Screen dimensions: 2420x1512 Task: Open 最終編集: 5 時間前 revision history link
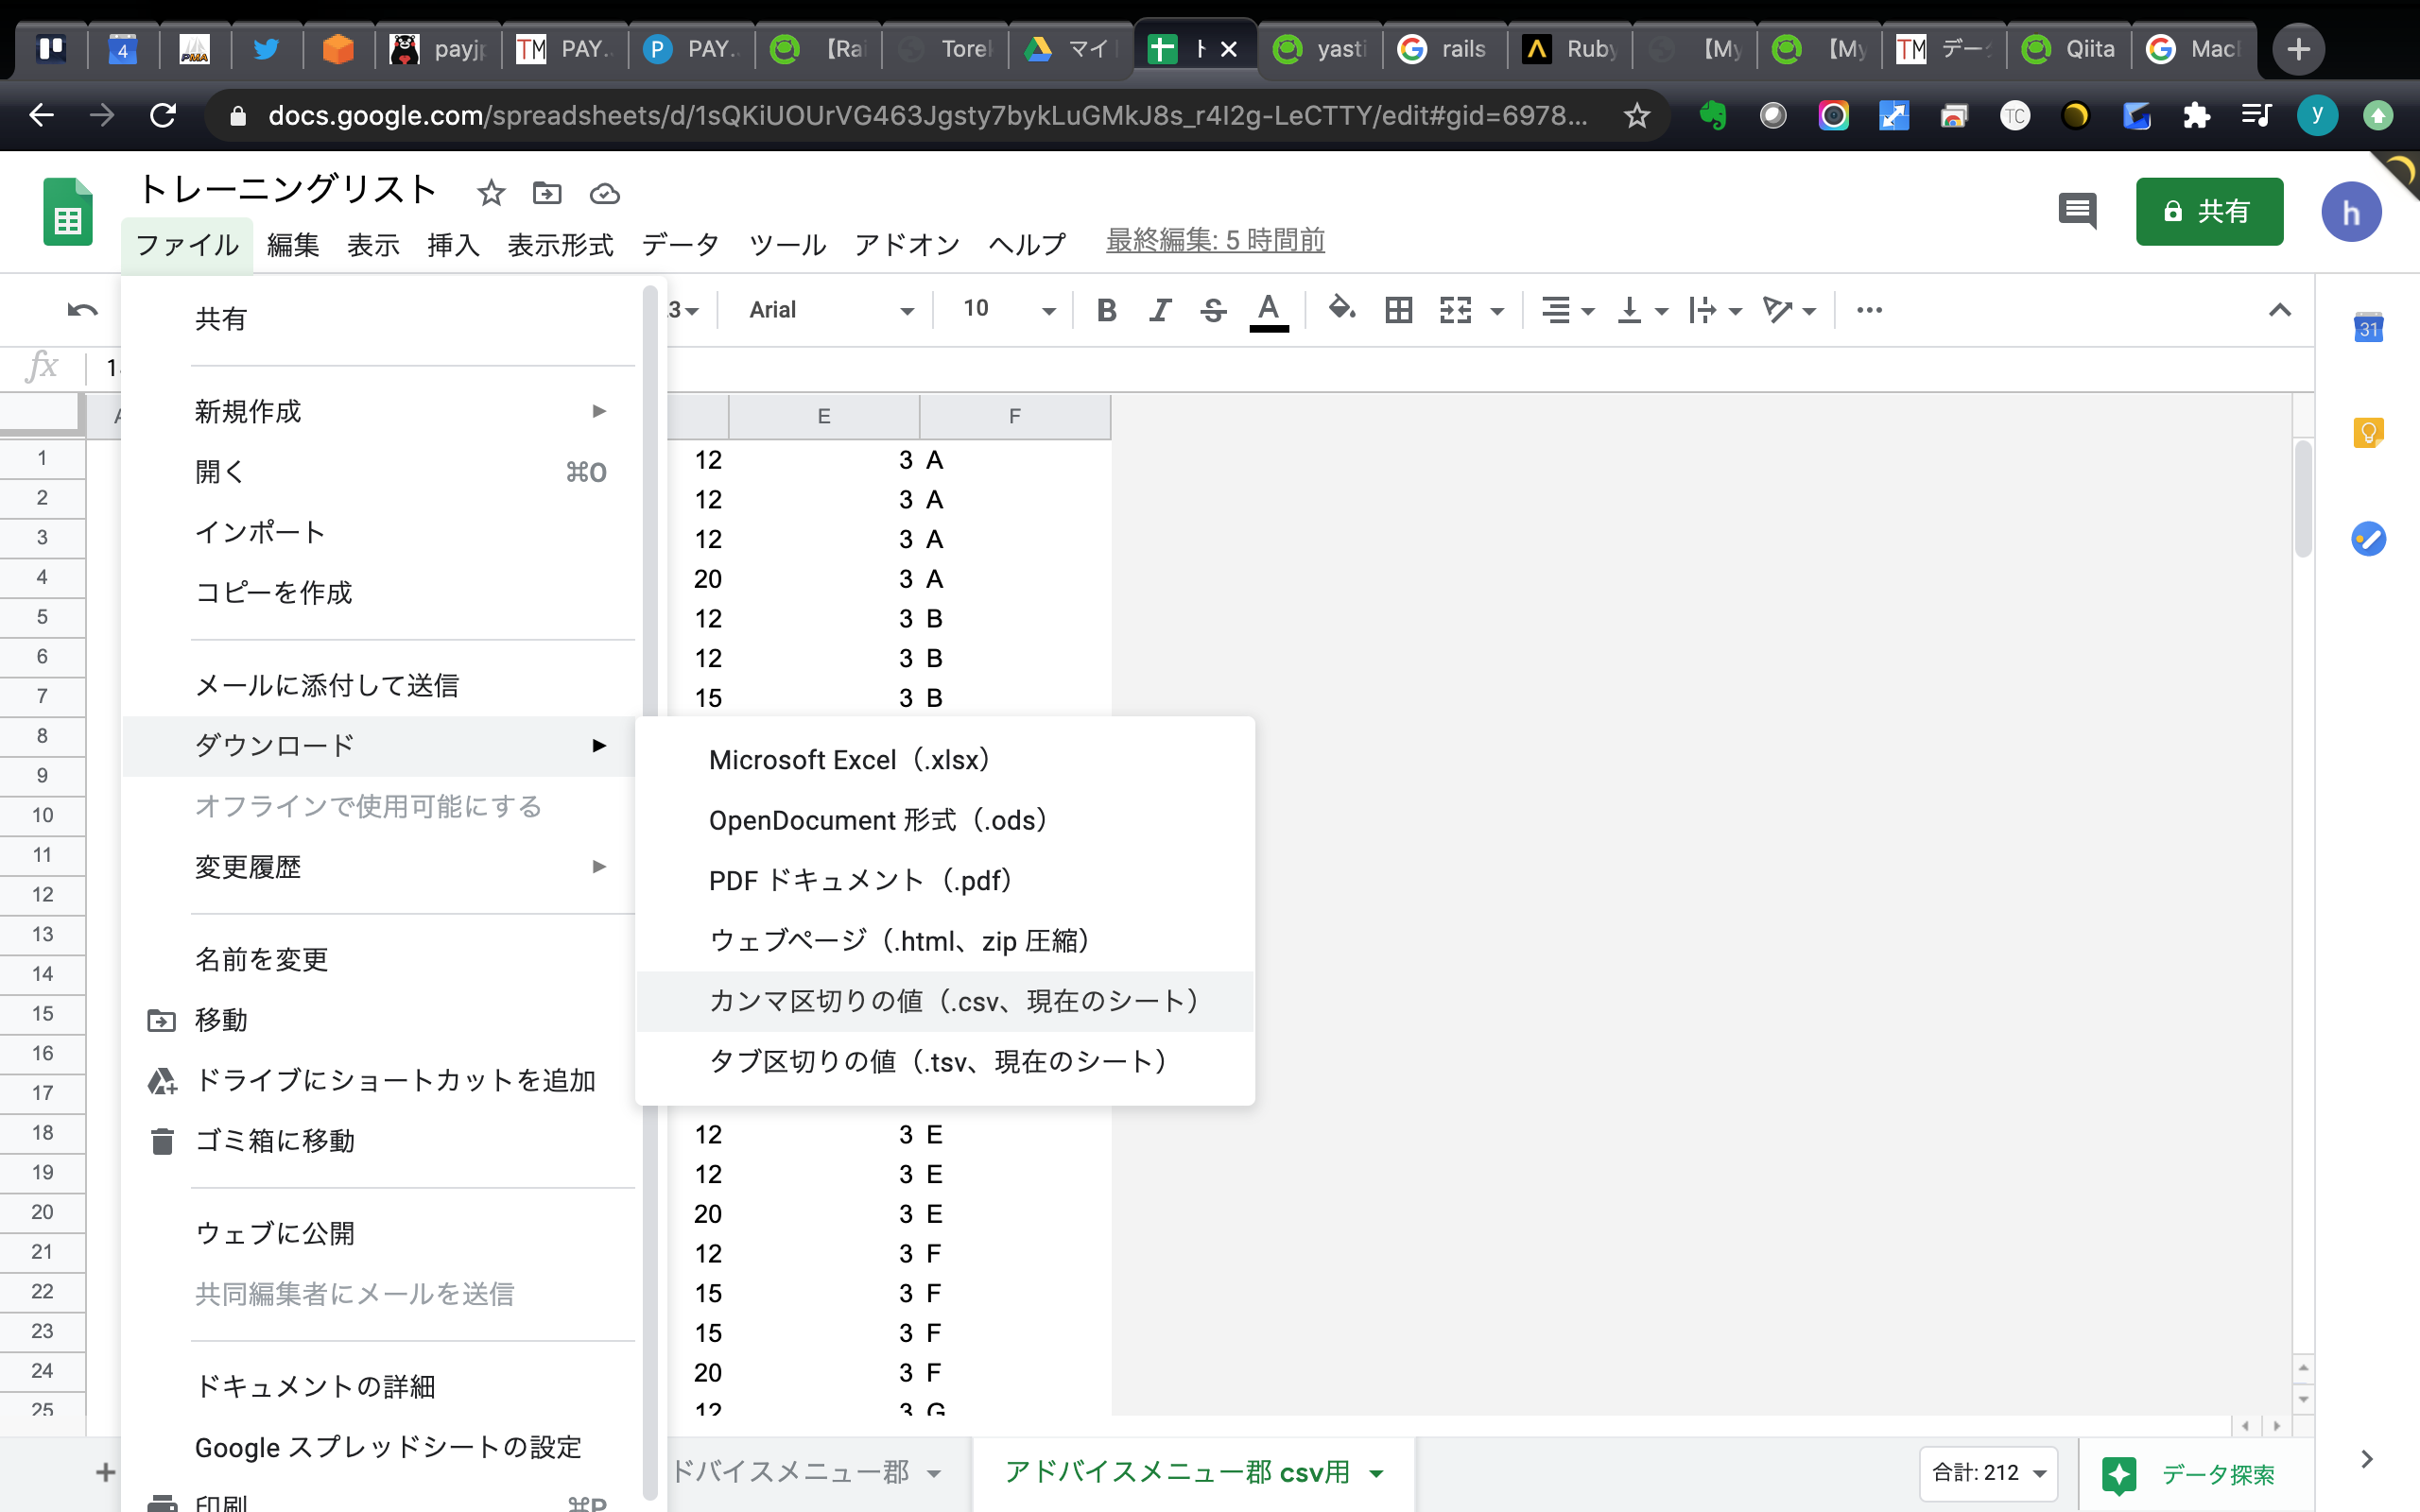pos(1214,240)
